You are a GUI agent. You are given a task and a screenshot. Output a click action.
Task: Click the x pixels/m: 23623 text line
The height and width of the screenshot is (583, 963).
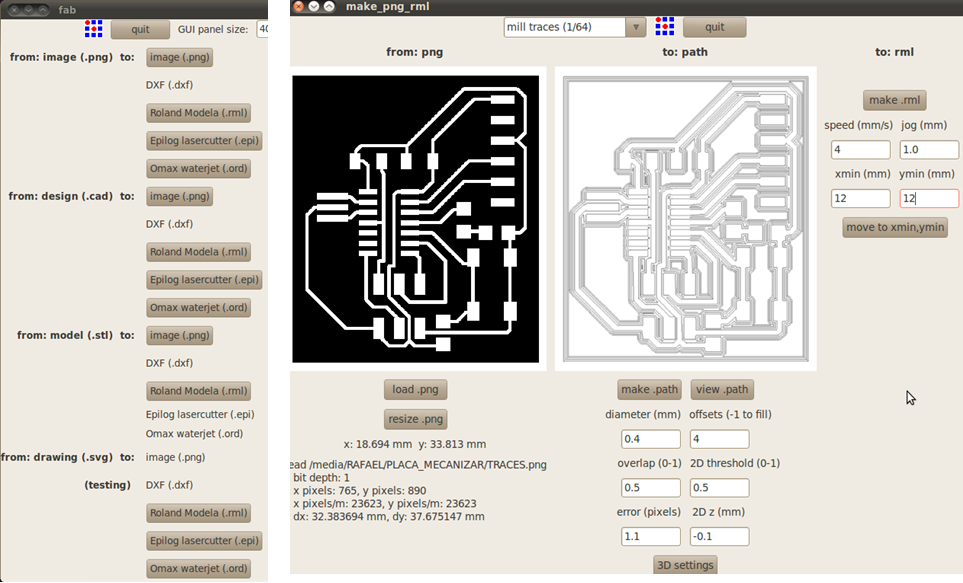[x=384, y=504]
